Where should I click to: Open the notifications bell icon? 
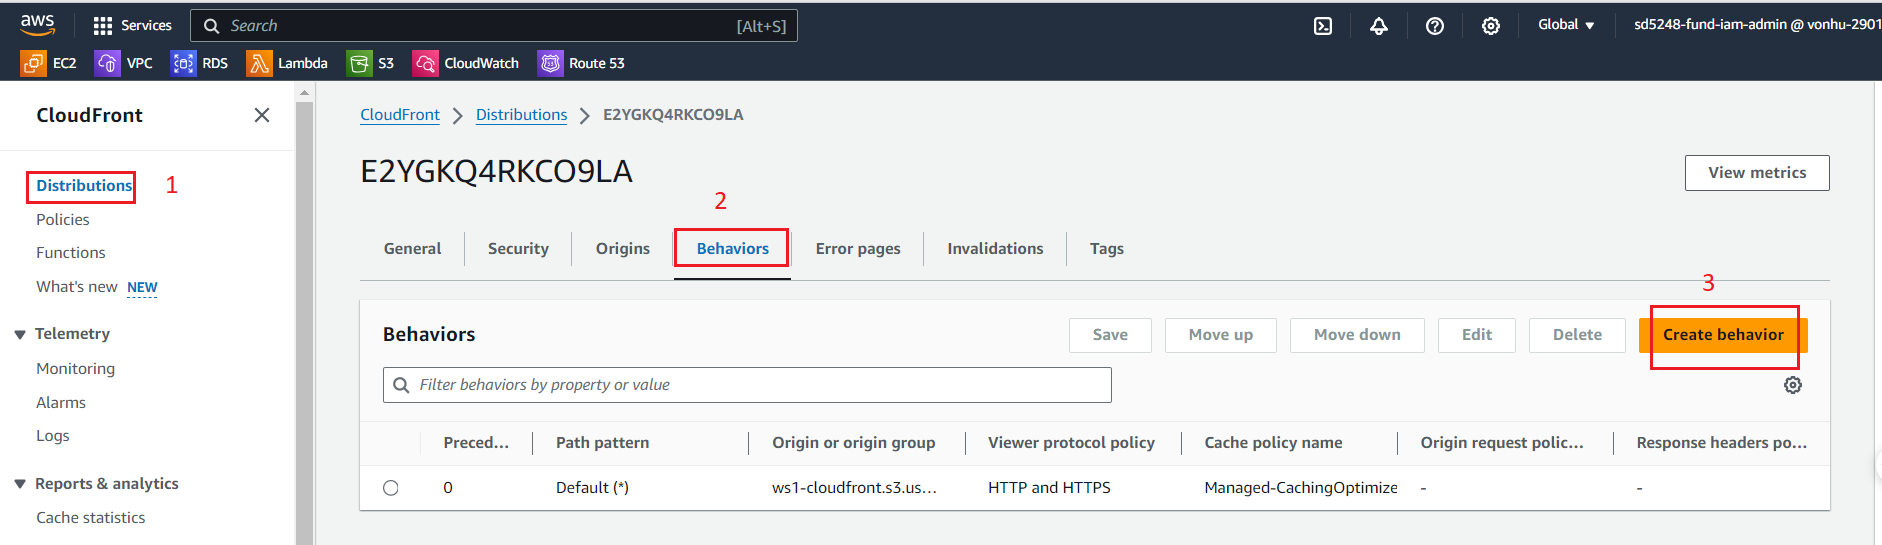click(x=1379, y=26)
